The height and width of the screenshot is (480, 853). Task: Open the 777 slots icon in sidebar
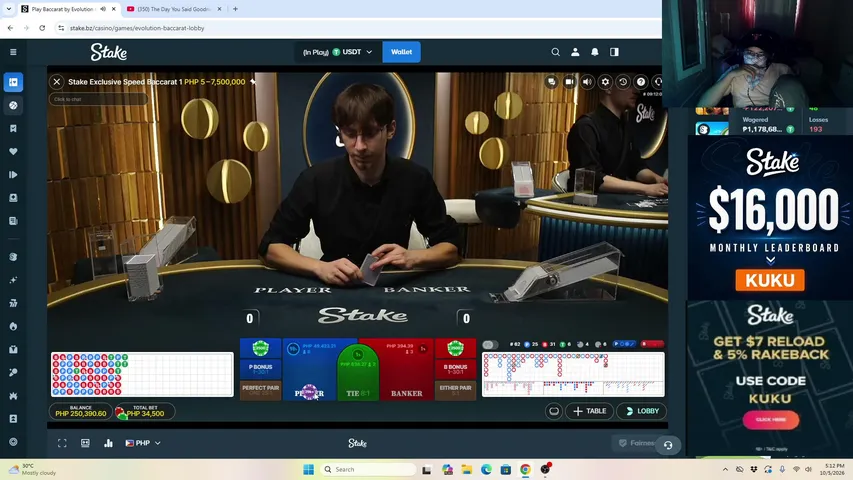pyautogui.click(x=13, y=303)
